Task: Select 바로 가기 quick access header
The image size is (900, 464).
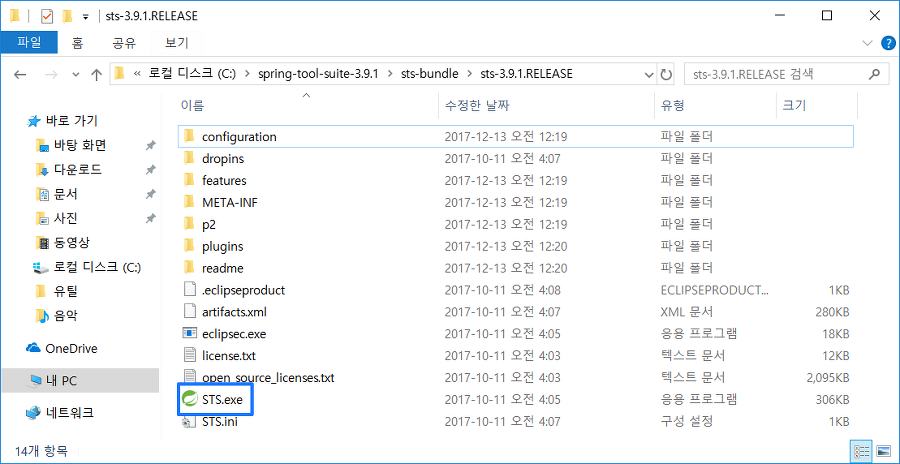Action: pyautogui.click(x=63, y=121)
